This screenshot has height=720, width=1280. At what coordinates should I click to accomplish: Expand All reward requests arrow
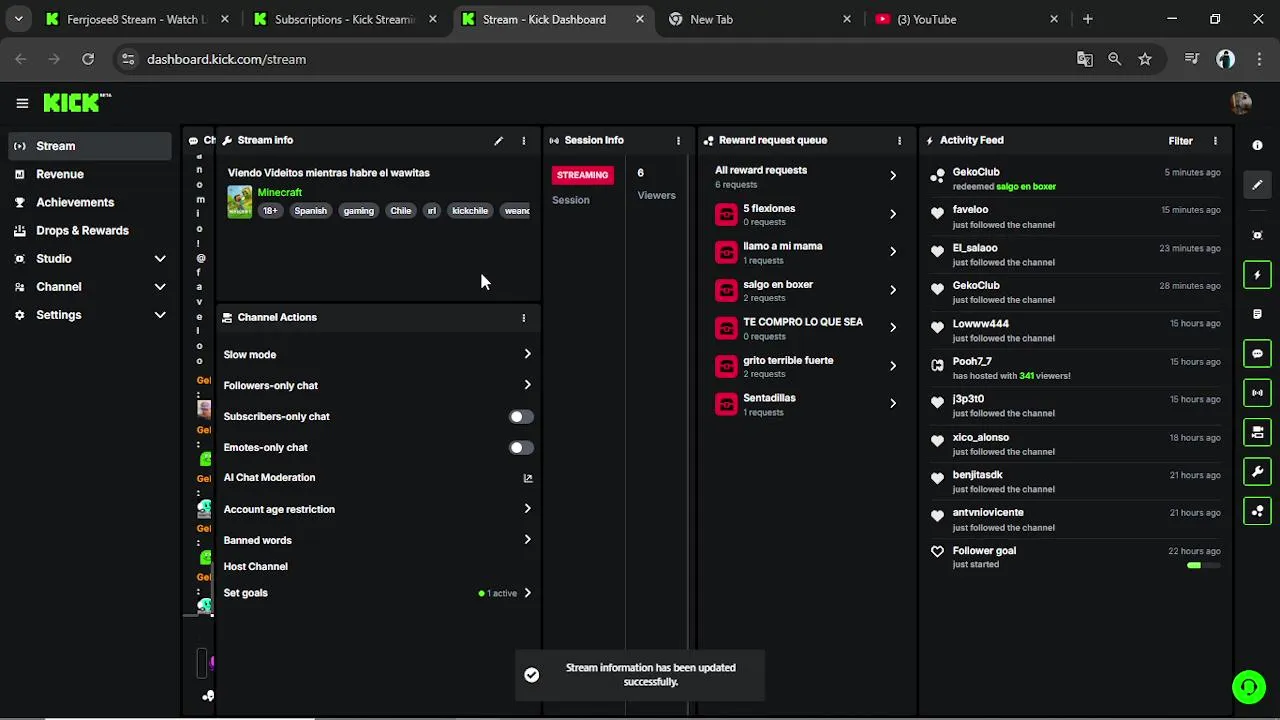pyautogui.click(x=893, y=176)
